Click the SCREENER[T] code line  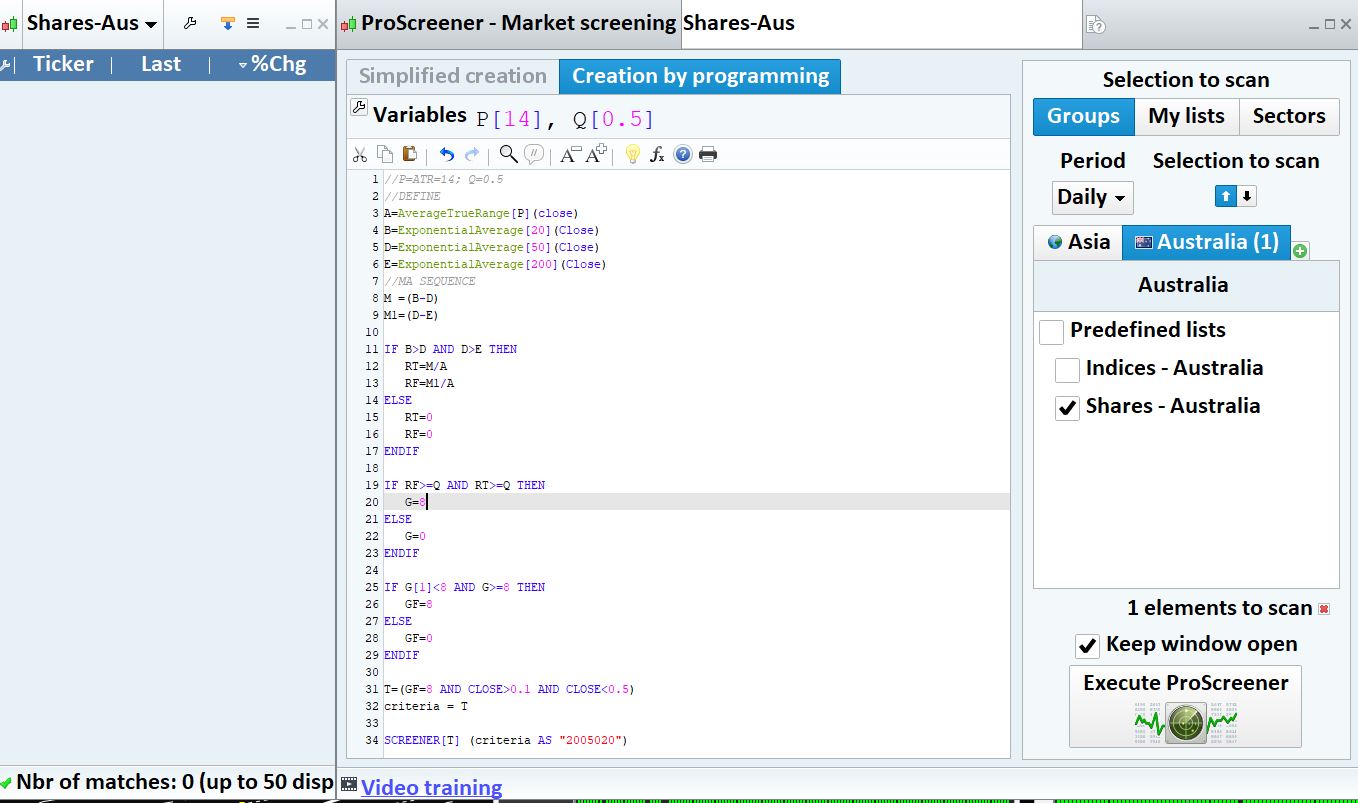[x=505, y=740]
